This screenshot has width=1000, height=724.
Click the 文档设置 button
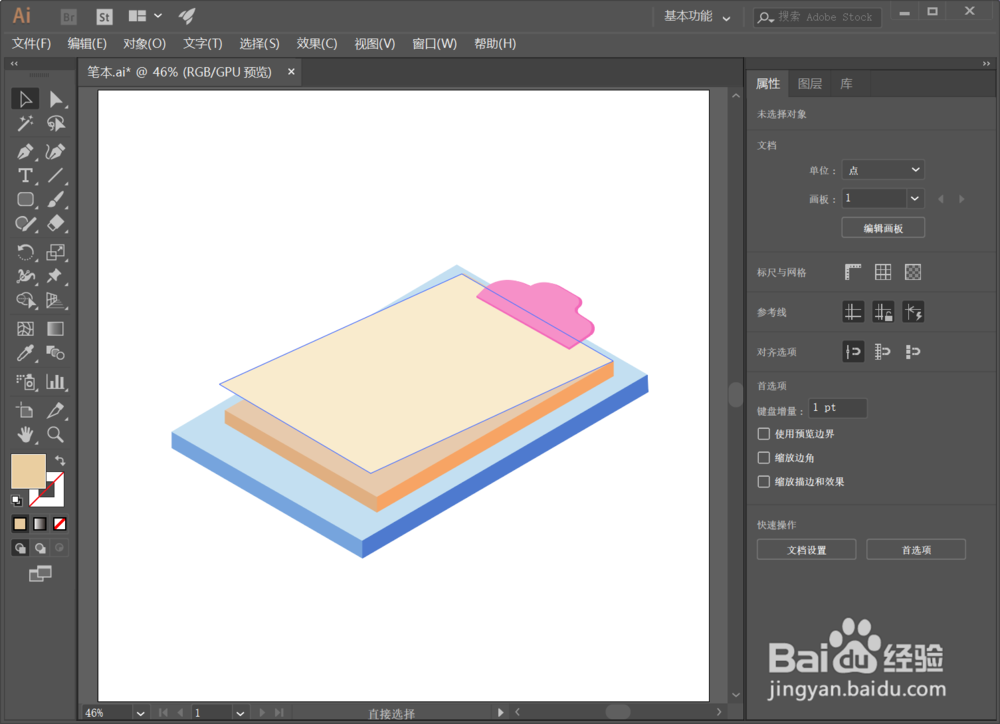coord(806,550)
